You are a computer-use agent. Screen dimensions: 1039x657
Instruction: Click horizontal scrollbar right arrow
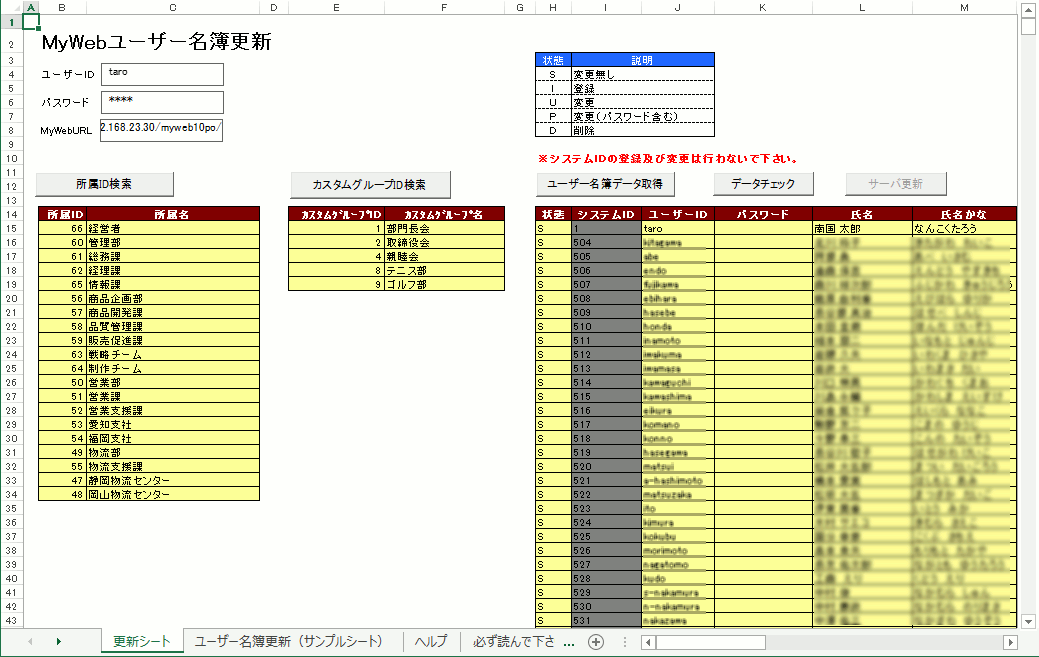pos(1011,642)
